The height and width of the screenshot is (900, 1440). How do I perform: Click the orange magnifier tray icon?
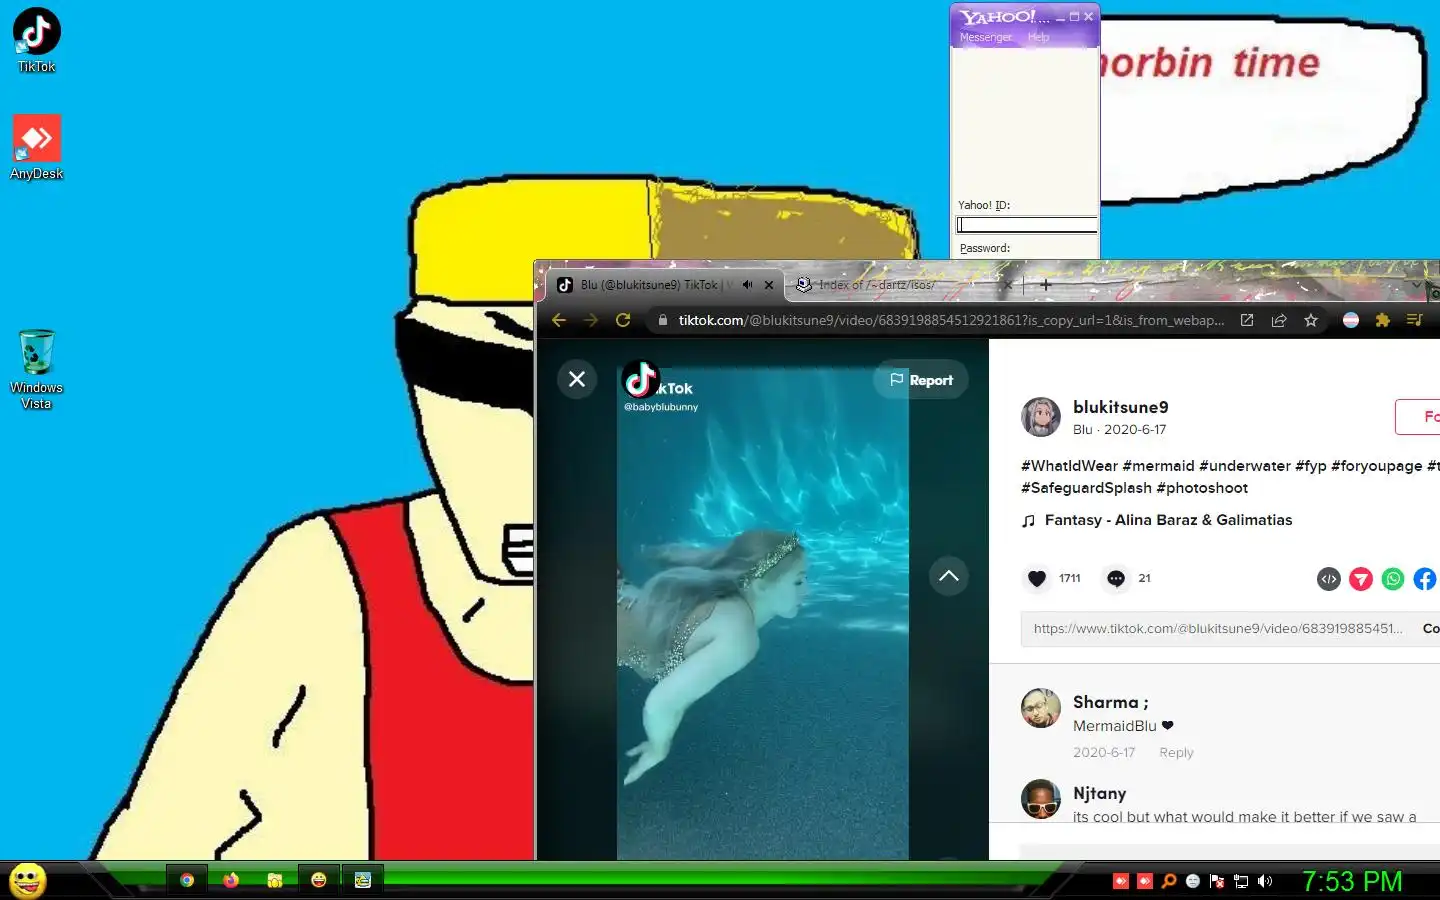(x=1168, y=881)
